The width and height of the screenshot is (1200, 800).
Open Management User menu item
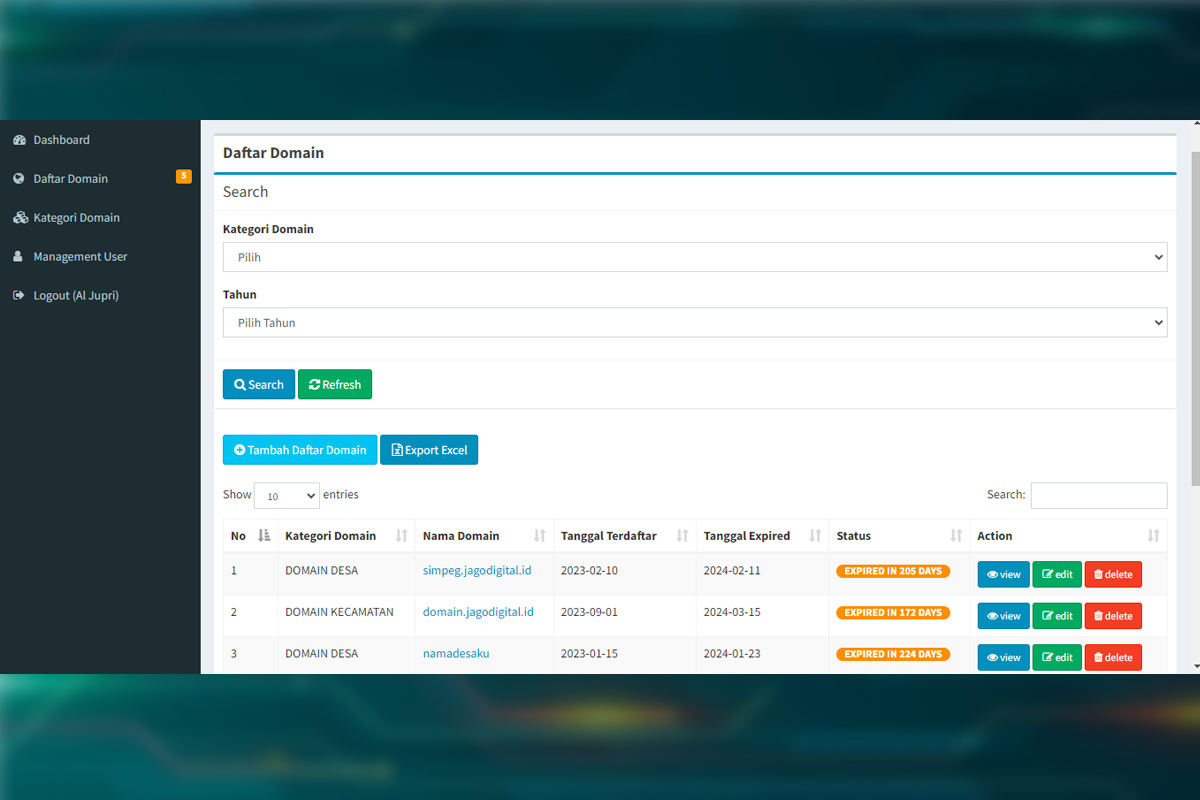click(x=80, y=257)
